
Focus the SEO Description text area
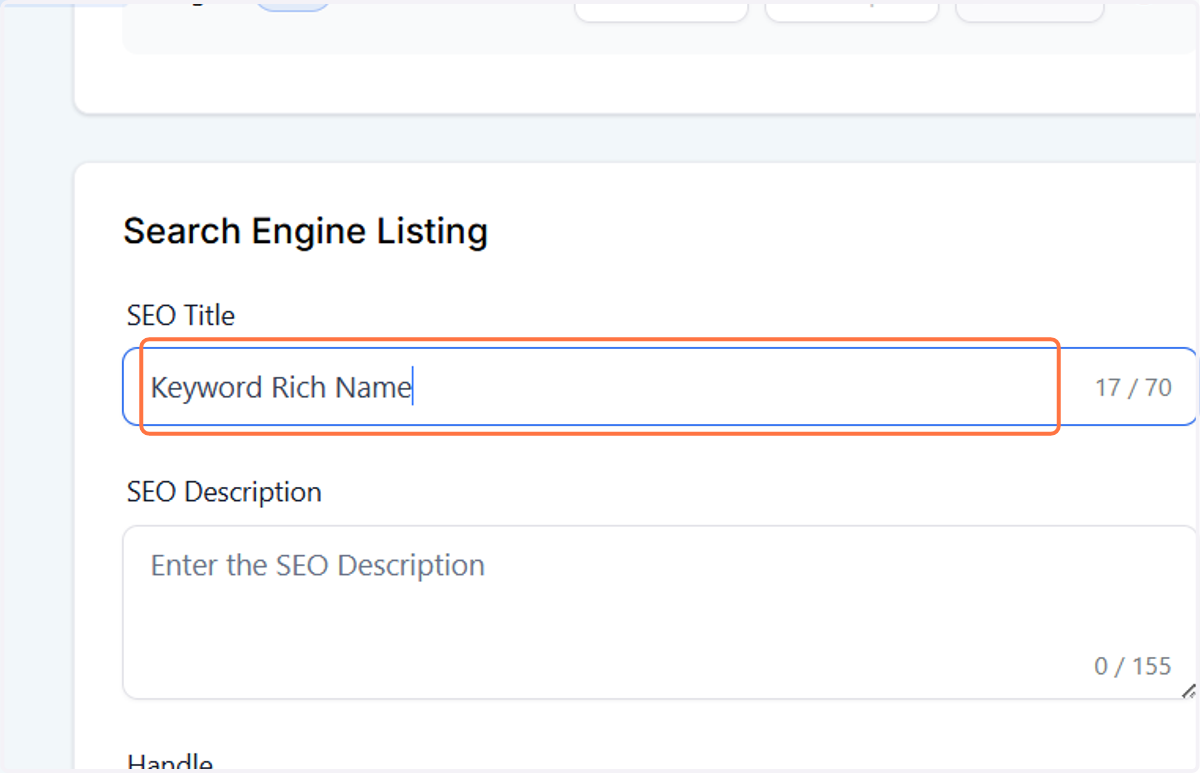pyautogui.click(x=660, y=612)
